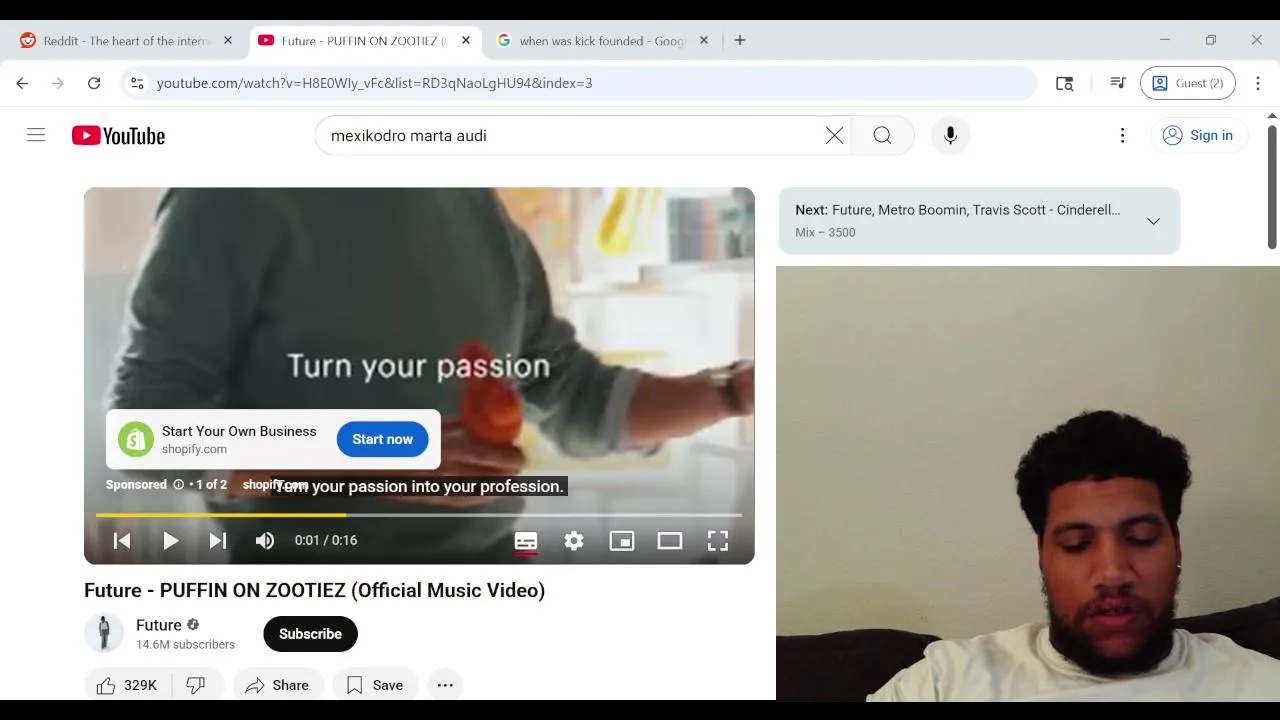1280x720 pixels.
Task: Clear the search box with the X
Action: (x=834, y=135)
